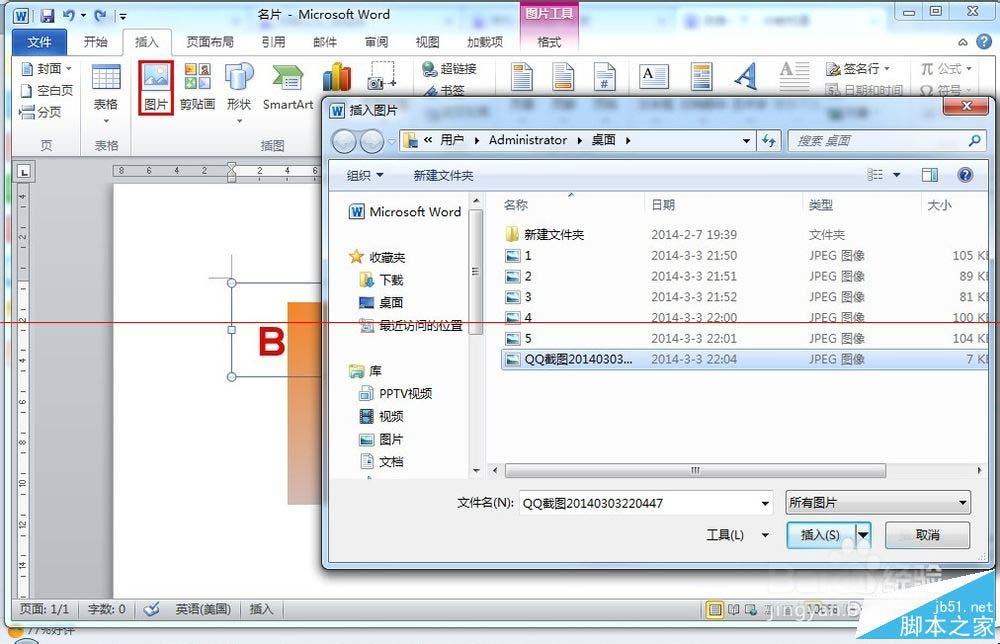Open the 所有图片 file type dropdown
The height and width of the screenshot is (644, 1000).
877,502
